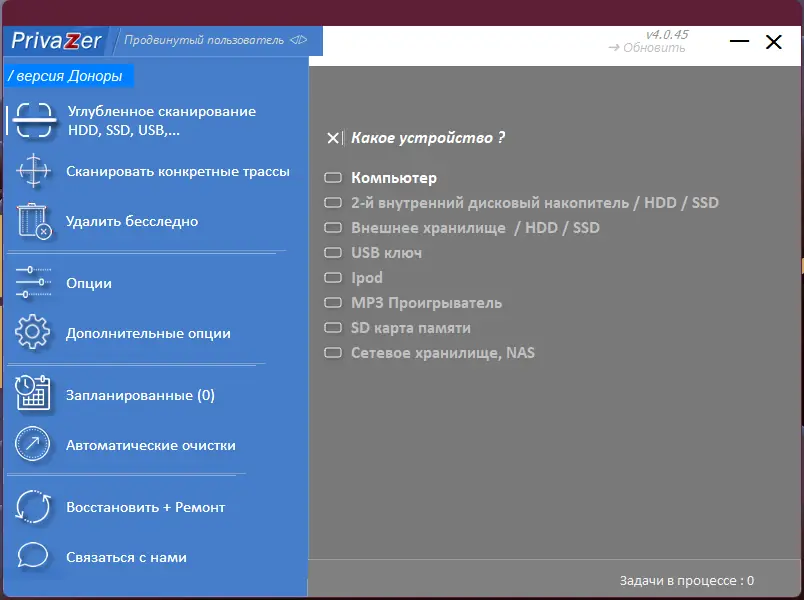Click the gear icon for Дополнительные опции
The height and width of the screenshot is (600, 804).
33,332
